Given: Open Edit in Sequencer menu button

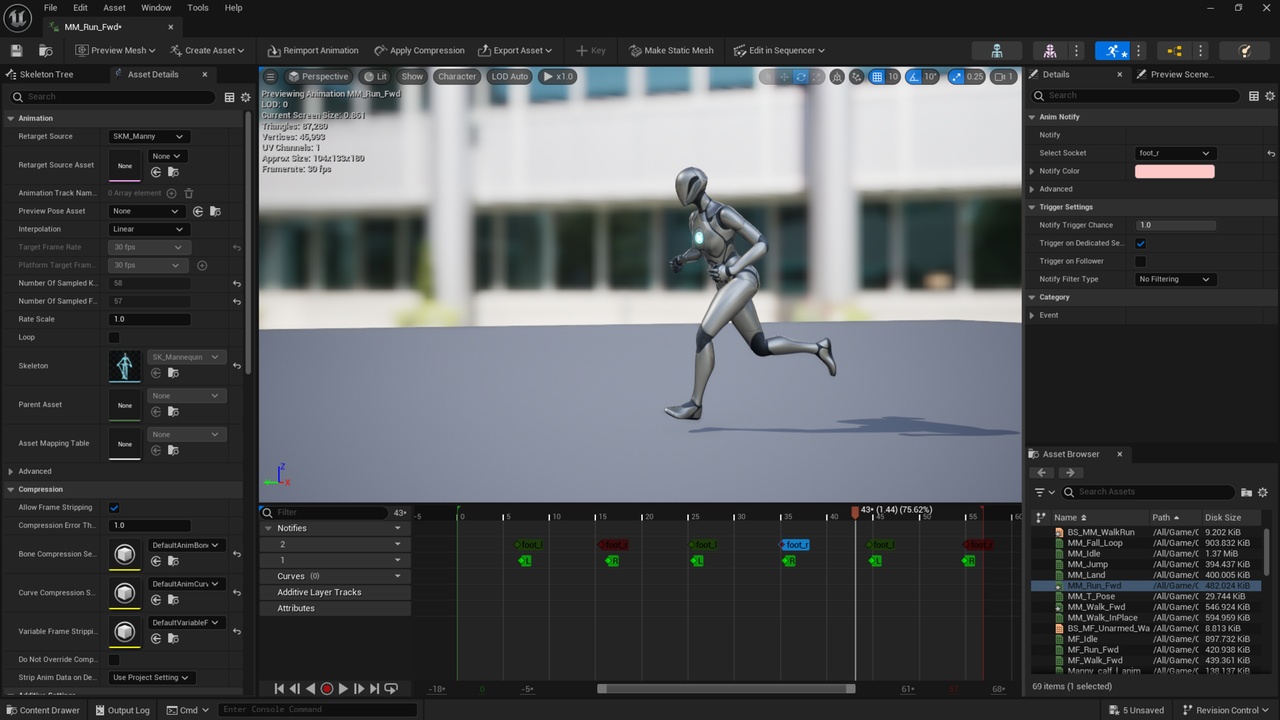Looking at the screenshot, I should click(779, 50).
